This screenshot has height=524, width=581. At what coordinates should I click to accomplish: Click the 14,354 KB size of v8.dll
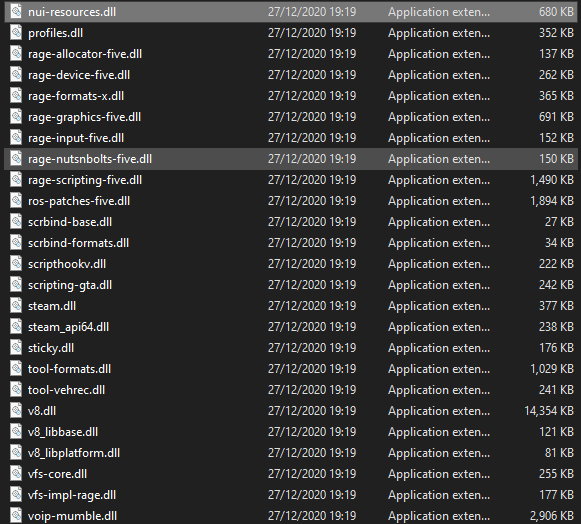pos(549,411)
